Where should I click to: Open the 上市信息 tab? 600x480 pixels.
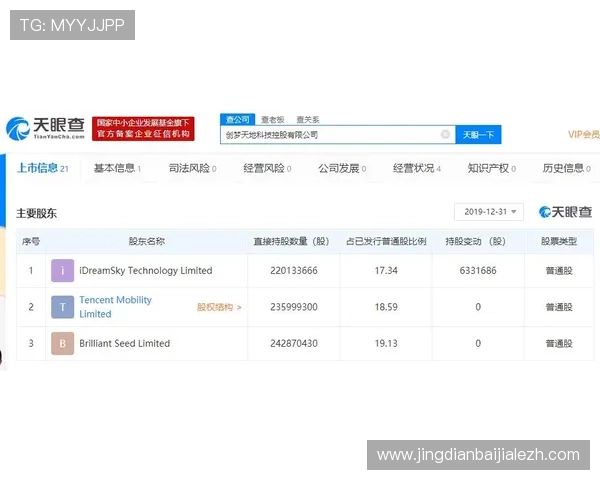[42, 168]
